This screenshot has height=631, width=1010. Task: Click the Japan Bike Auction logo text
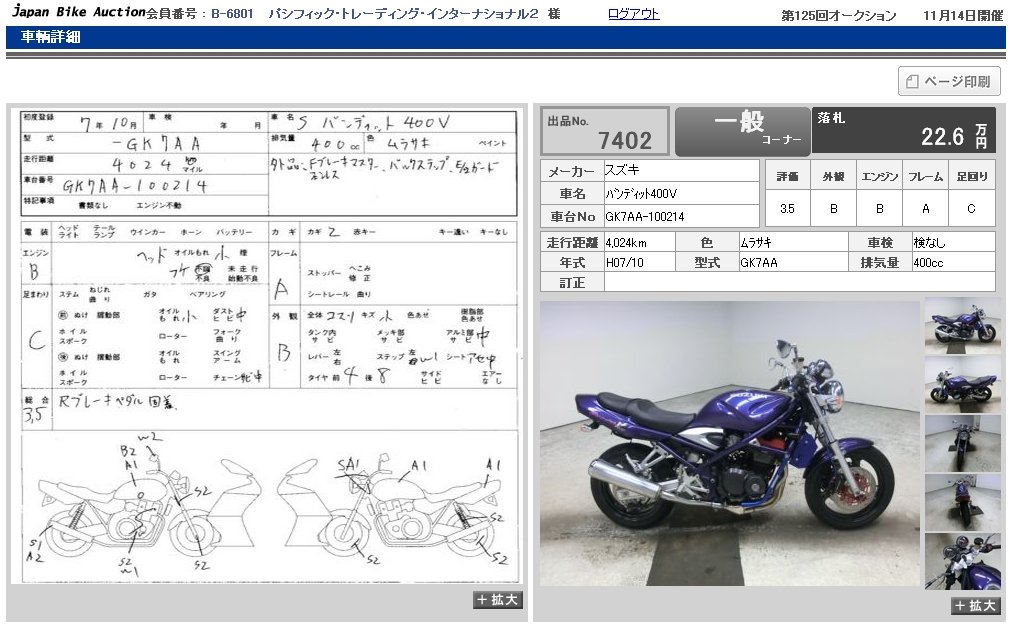[x=79, y=12]
